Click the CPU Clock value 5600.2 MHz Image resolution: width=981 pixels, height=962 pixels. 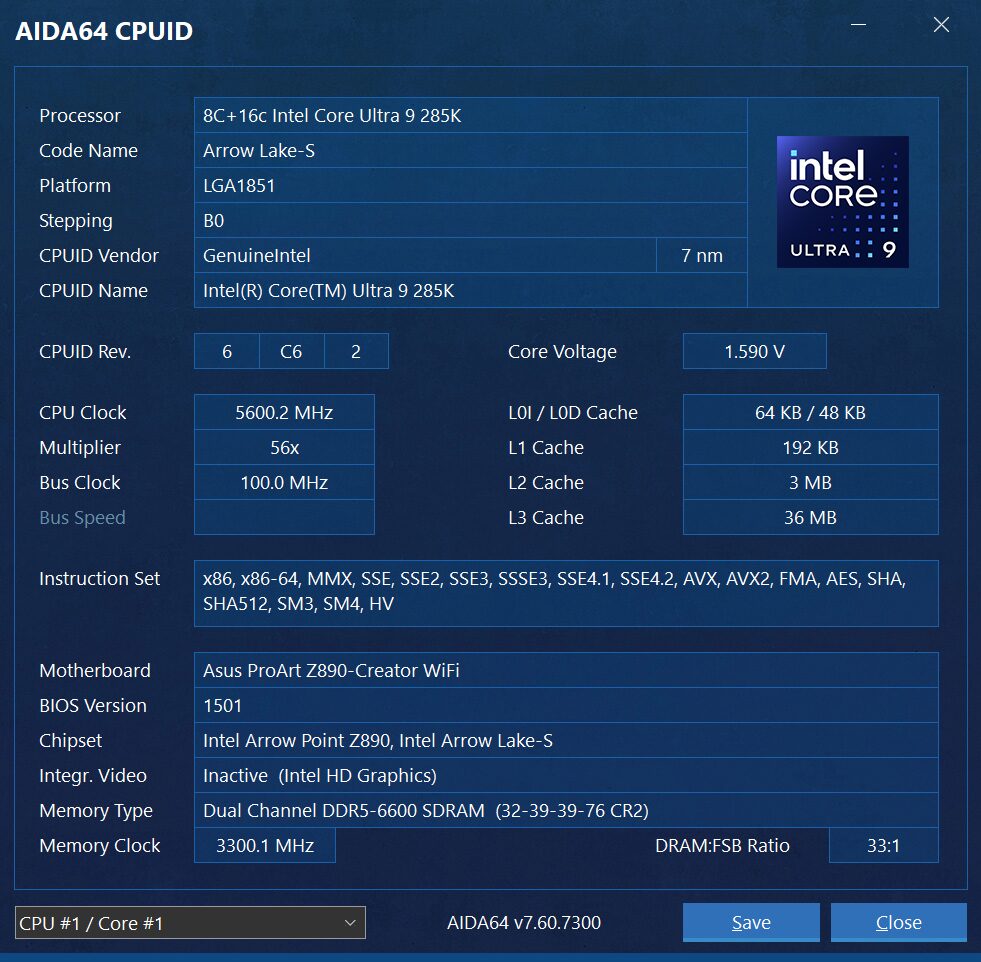(284, 412)
